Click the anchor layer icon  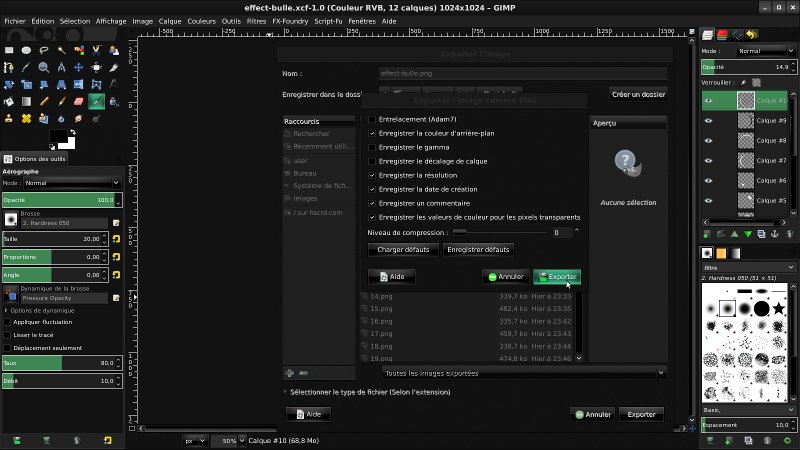coord(774,234)
